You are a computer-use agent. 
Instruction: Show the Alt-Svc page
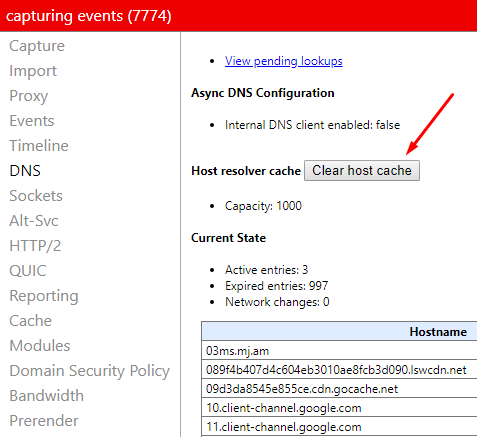tap(34, 221)
